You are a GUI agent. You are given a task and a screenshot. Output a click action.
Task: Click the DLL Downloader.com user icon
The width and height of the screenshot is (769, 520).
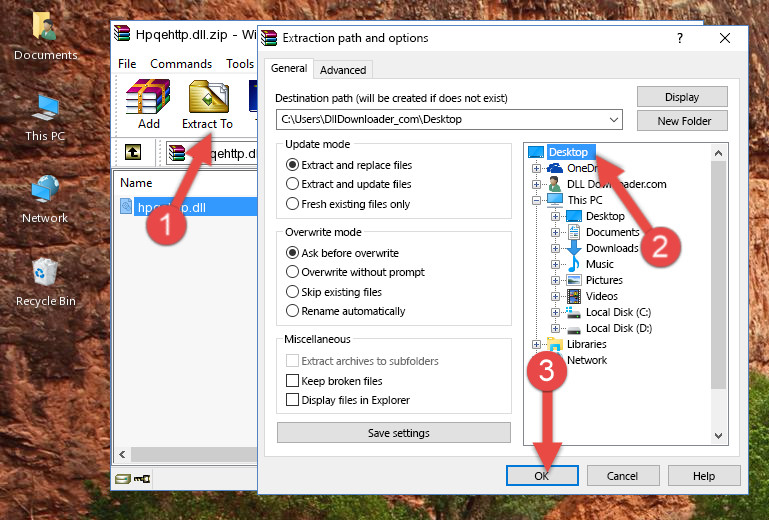555,184
